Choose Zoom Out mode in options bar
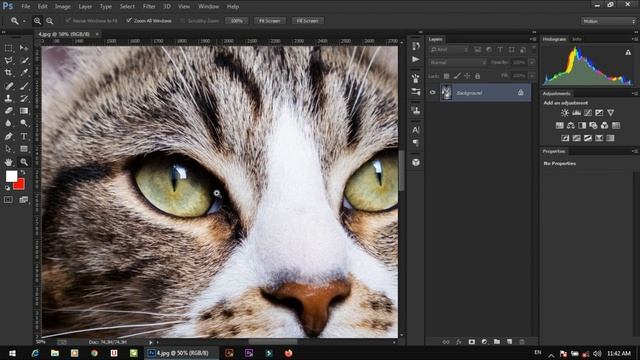640x360 pixels. [49, 21]
